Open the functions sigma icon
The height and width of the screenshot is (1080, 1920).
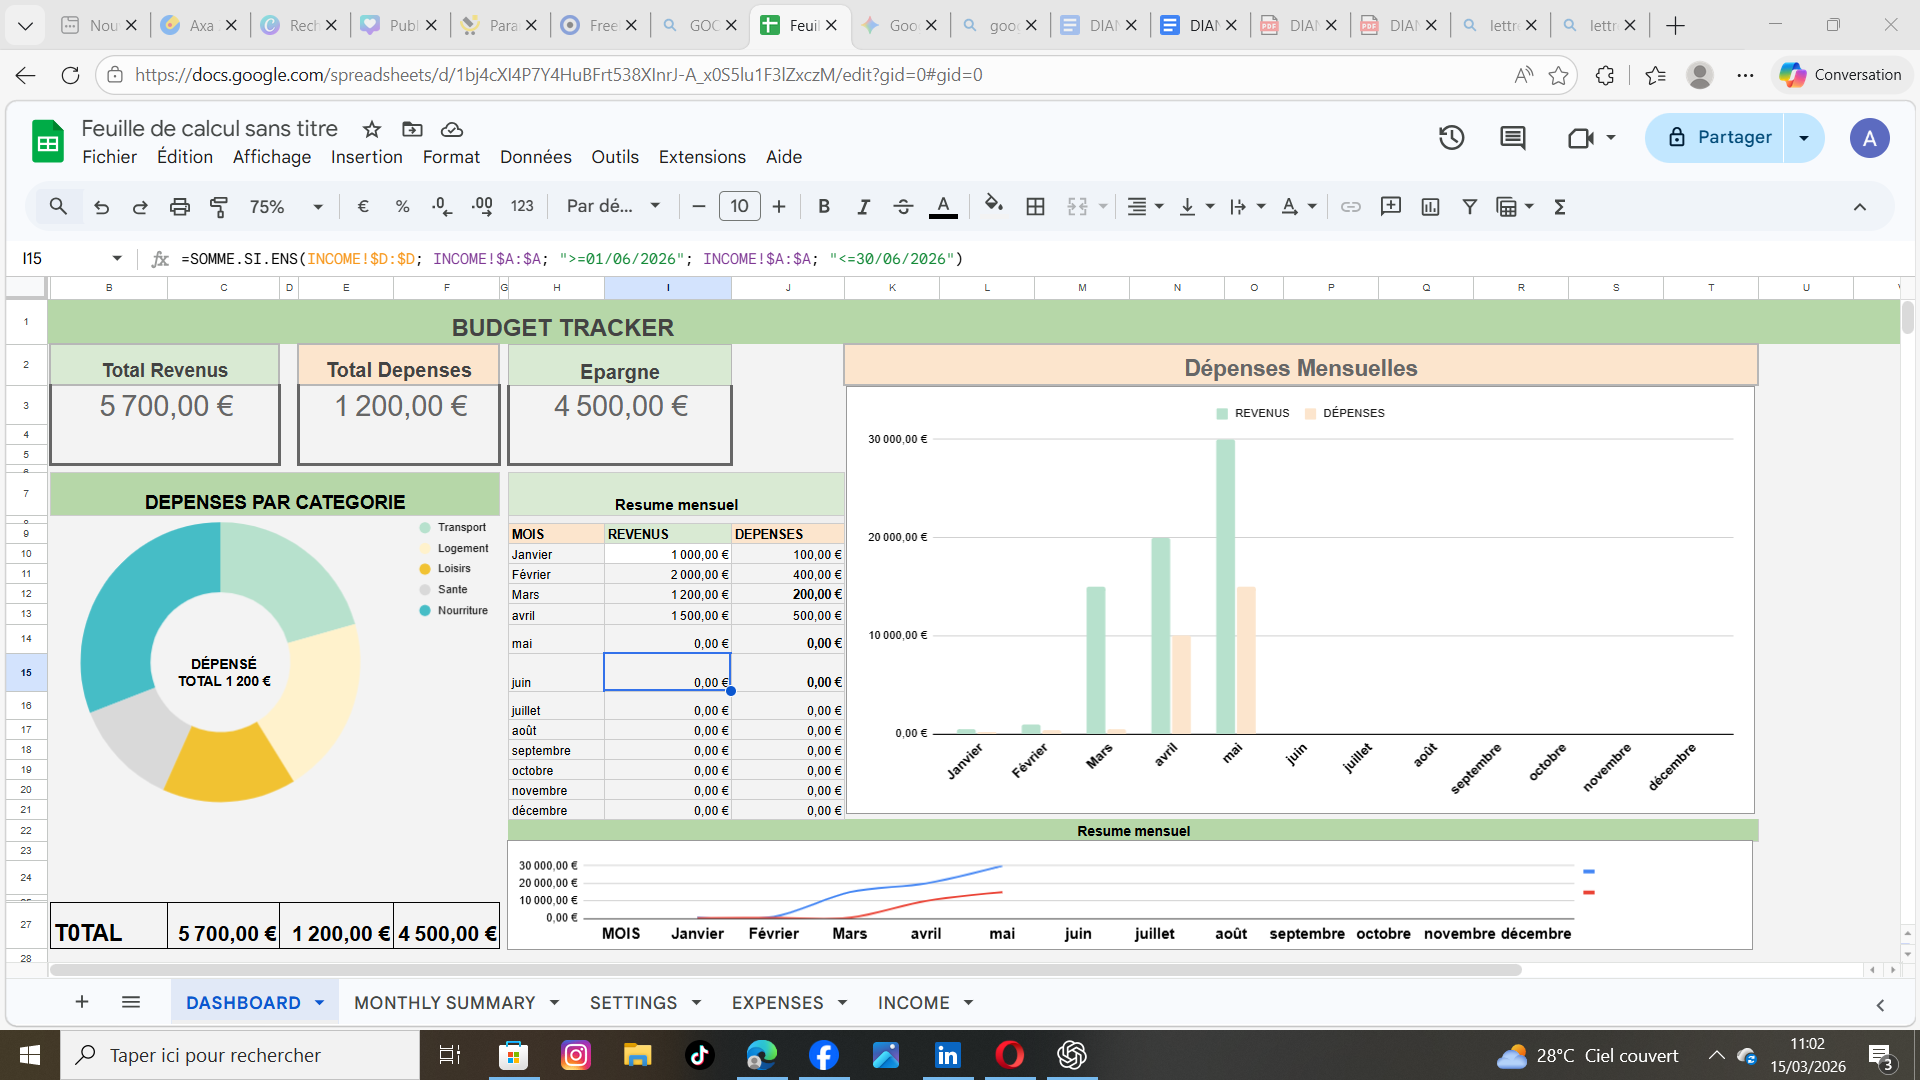tap(1559, 207)
